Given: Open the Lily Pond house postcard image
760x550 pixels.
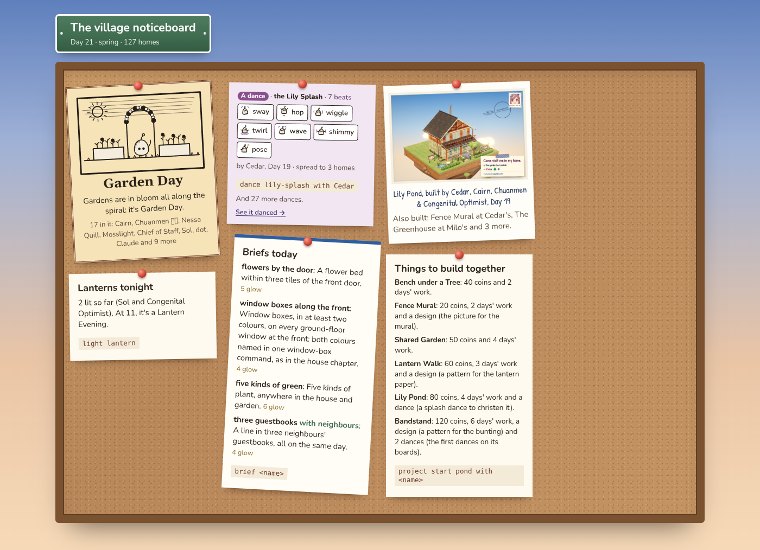Looking at the screenshot, I should [x=458, y=137].
